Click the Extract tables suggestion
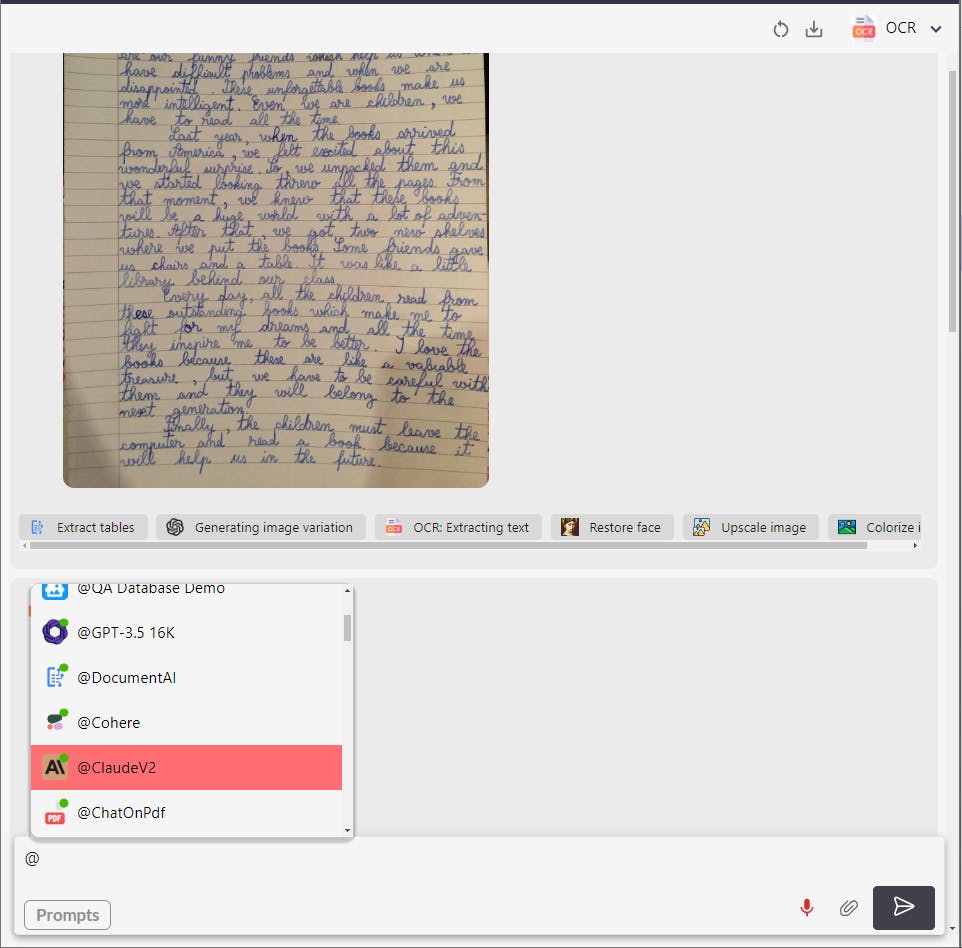Viewport: 962px width, 948px height. (83, 527)
